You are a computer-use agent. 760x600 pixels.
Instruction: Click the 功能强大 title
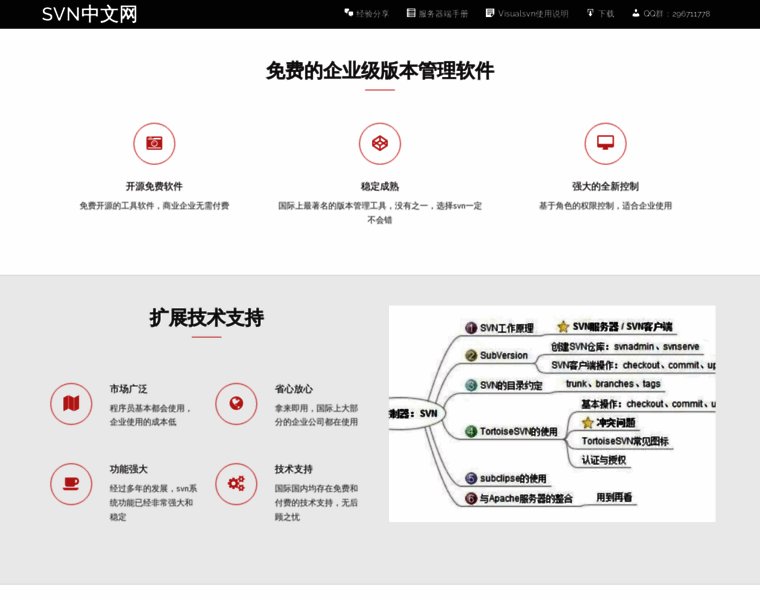[128, 469]
